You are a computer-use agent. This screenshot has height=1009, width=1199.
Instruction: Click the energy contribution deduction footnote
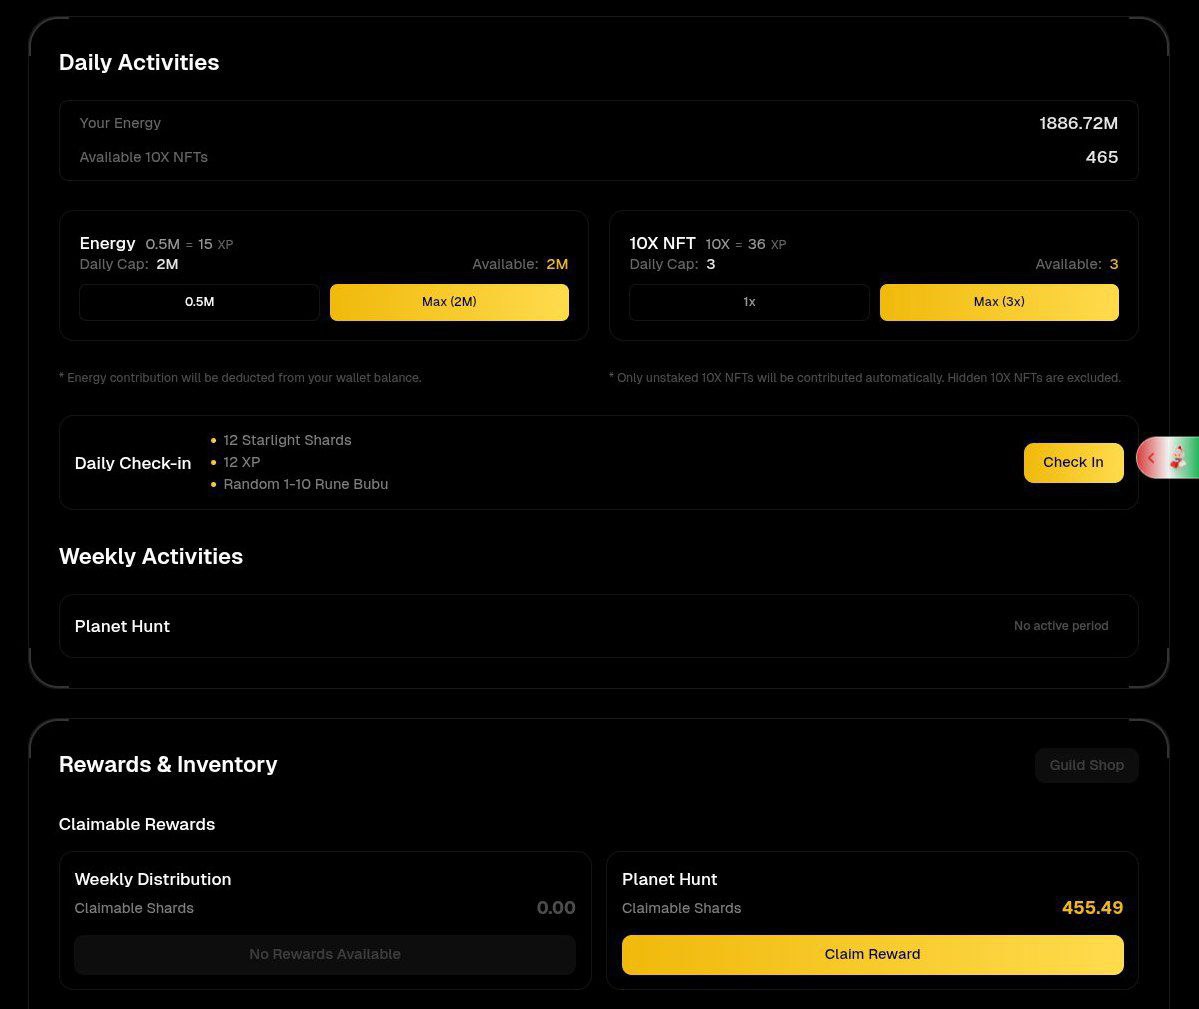coord(240,378)
